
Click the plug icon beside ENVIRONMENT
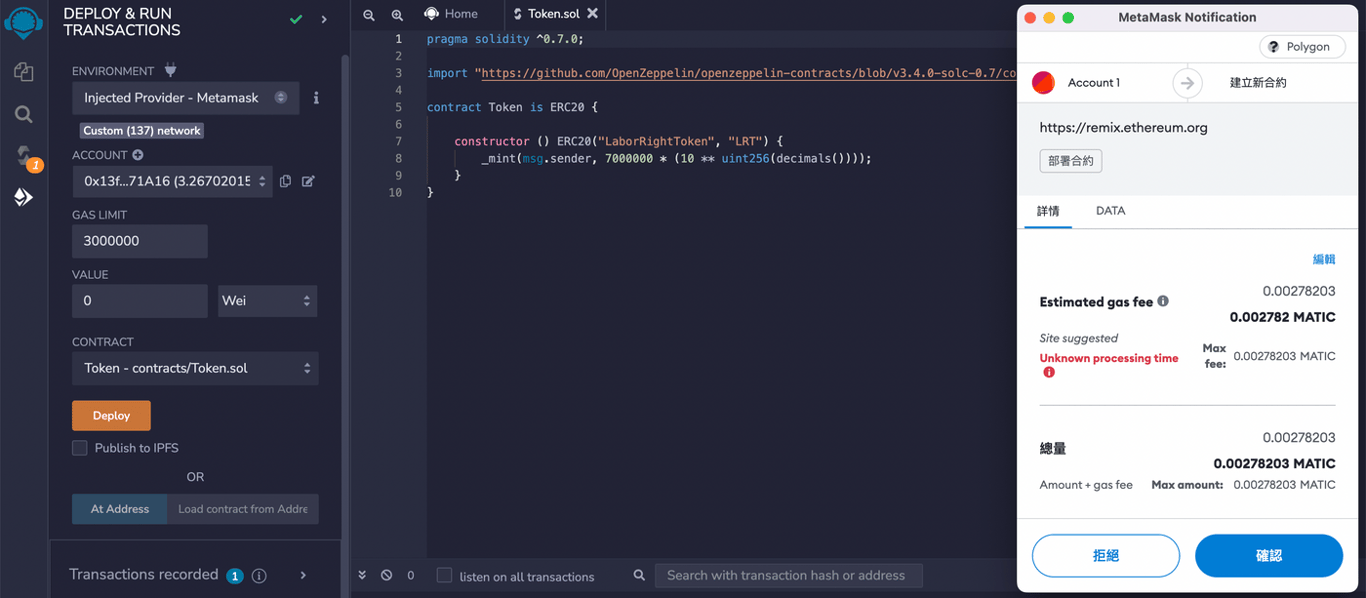(169, 71)
